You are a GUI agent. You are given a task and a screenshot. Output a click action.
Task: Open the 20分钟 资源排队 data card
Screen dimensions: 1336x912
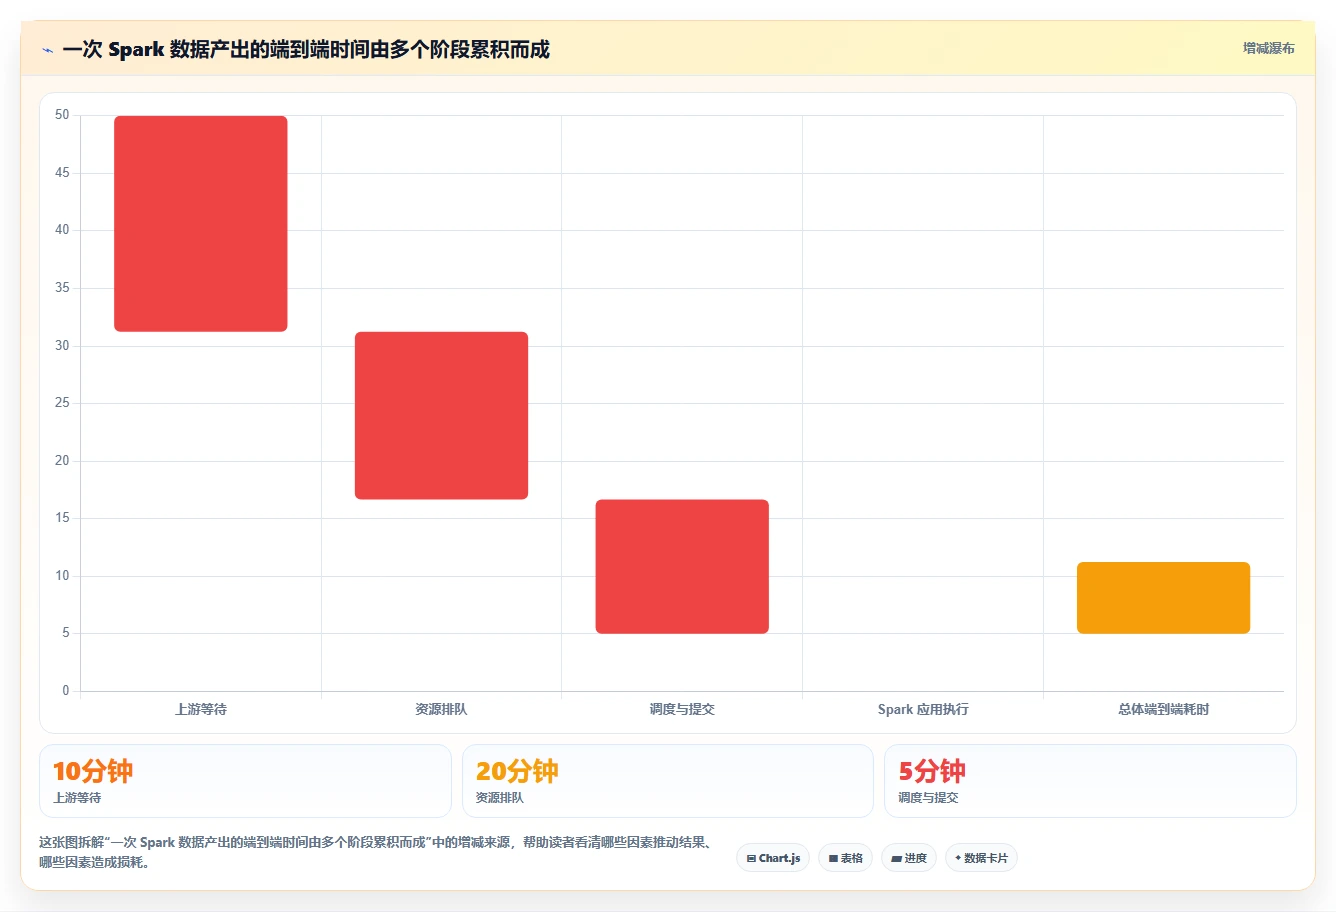tap(667, 781)
